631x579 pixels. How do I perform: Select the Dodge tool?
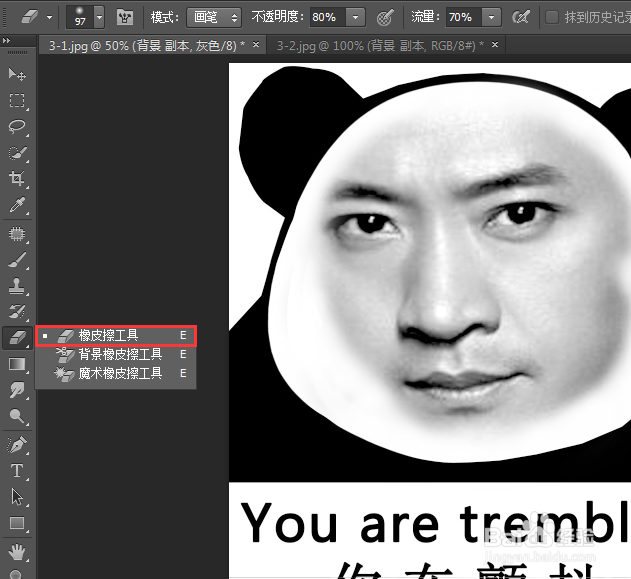(x=17, y=416)
